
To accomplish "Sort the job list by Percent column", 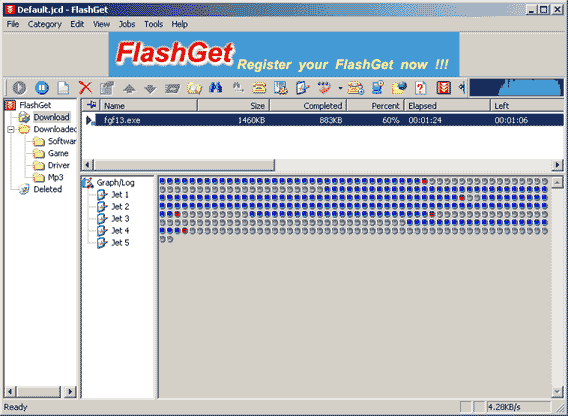I will (375, 106).
